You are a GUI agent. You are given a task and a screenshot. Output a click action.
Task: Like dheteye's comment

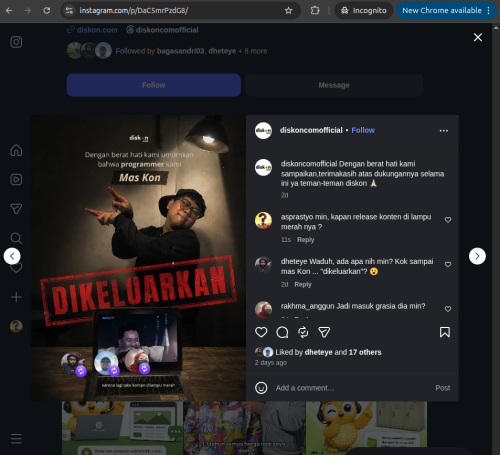pos(448,264)
